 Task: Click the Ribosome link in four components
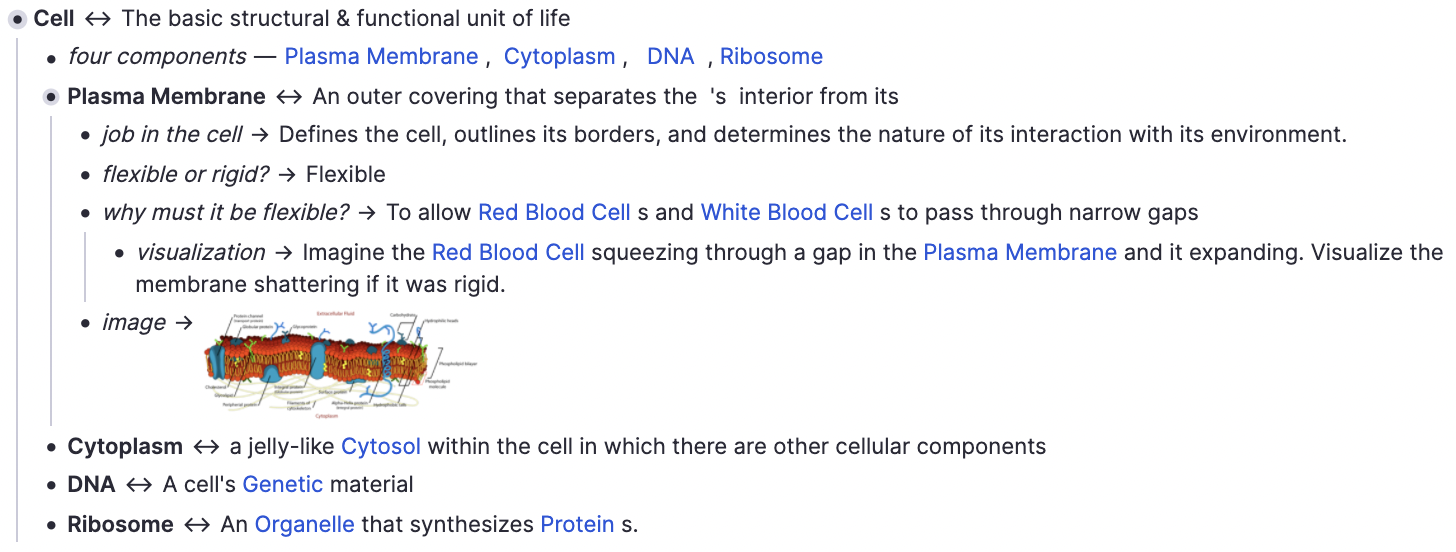771,57
